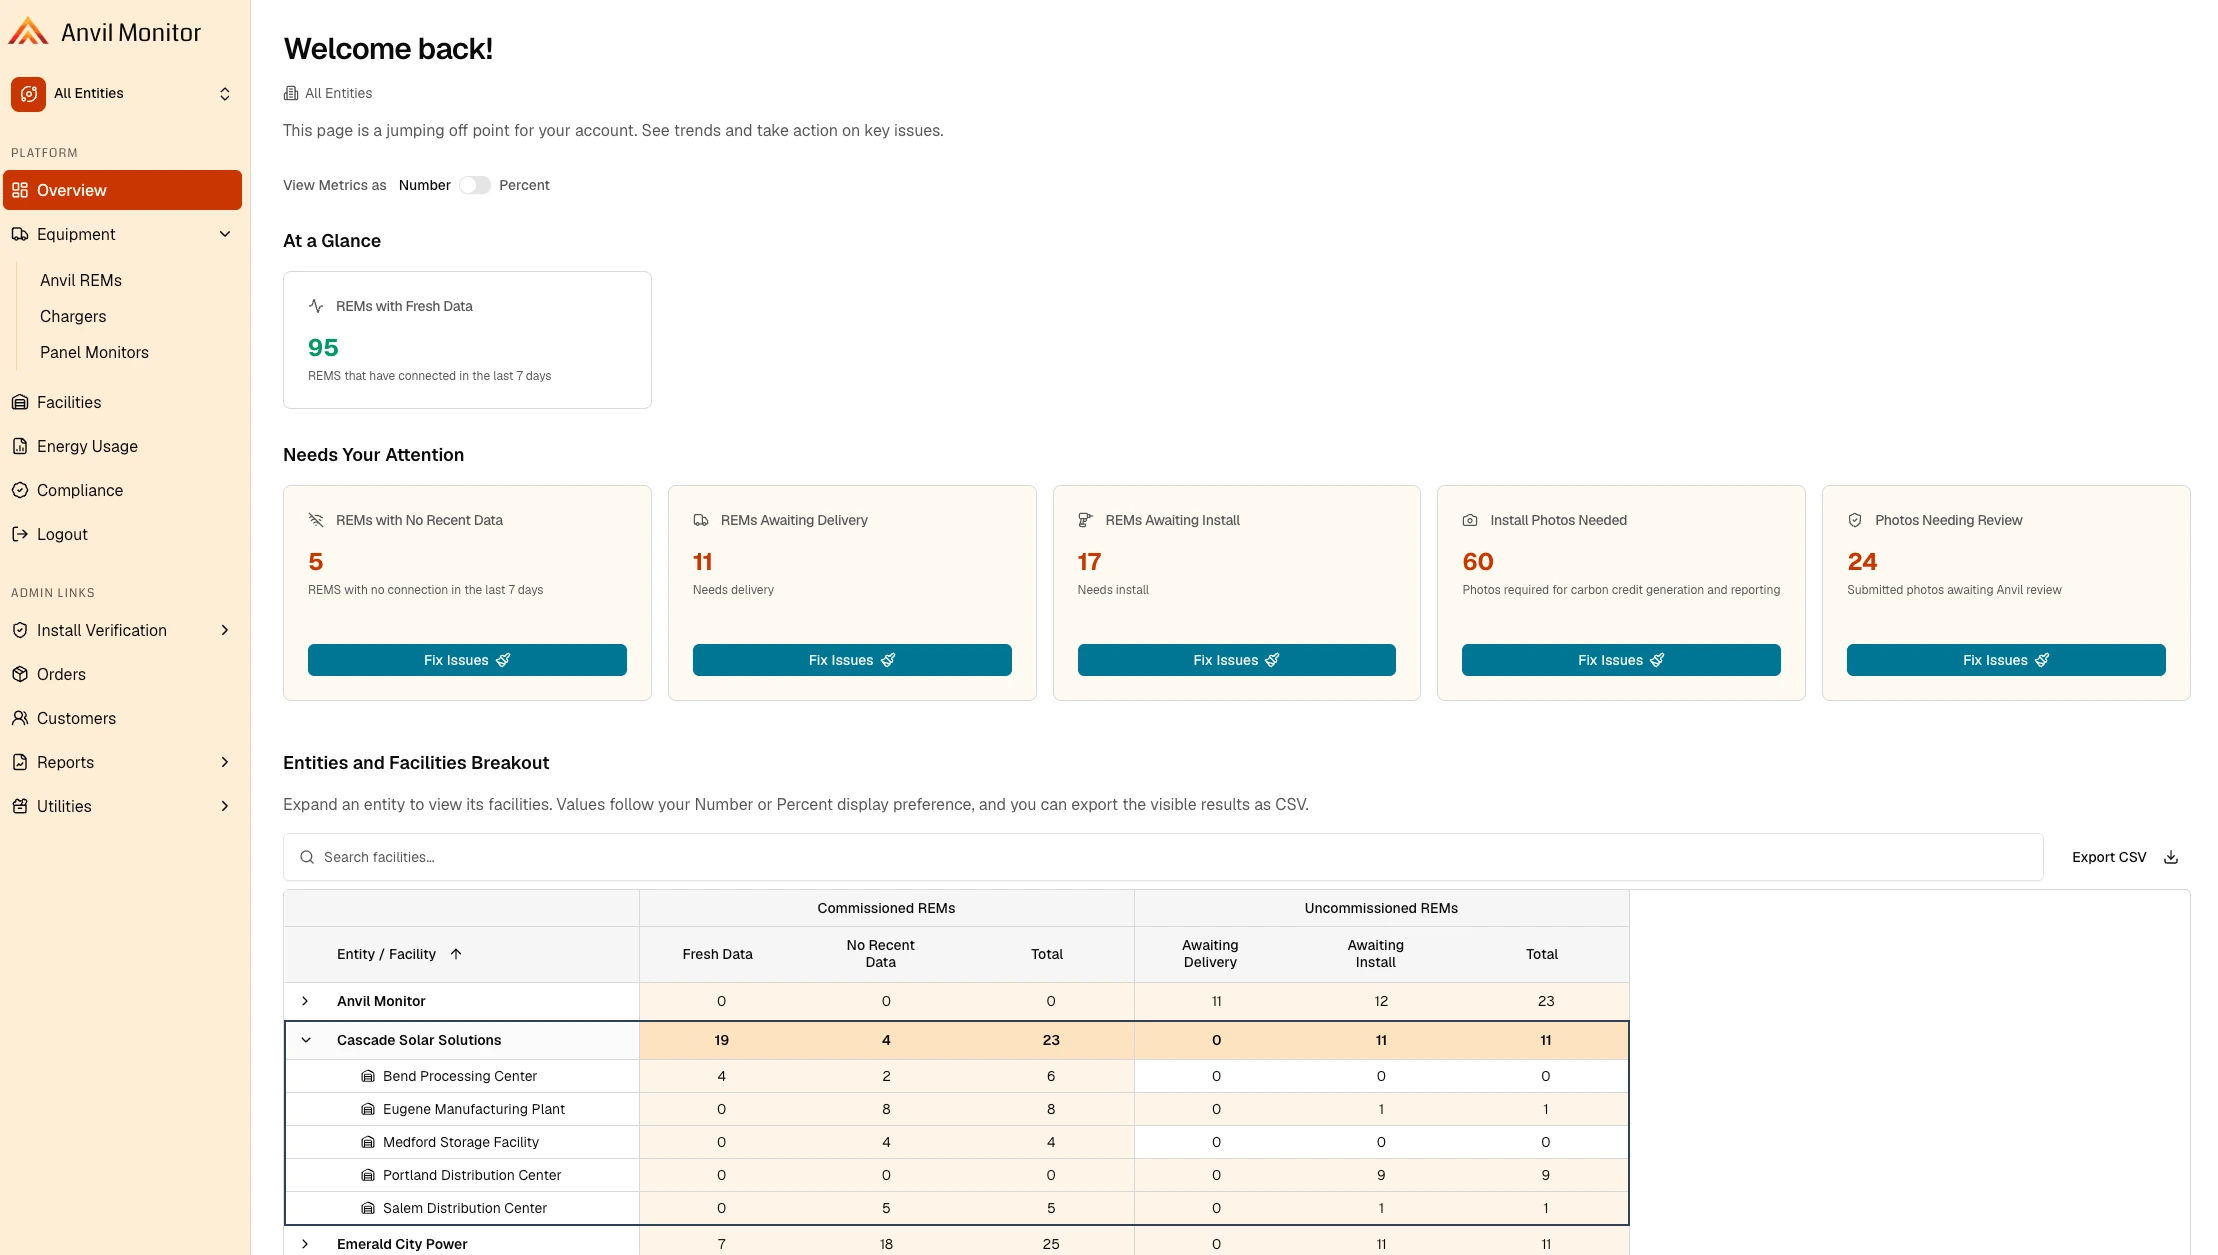Click the Awaiting Delivery column header
2218x1255 pixels.
coord(1210,953)
